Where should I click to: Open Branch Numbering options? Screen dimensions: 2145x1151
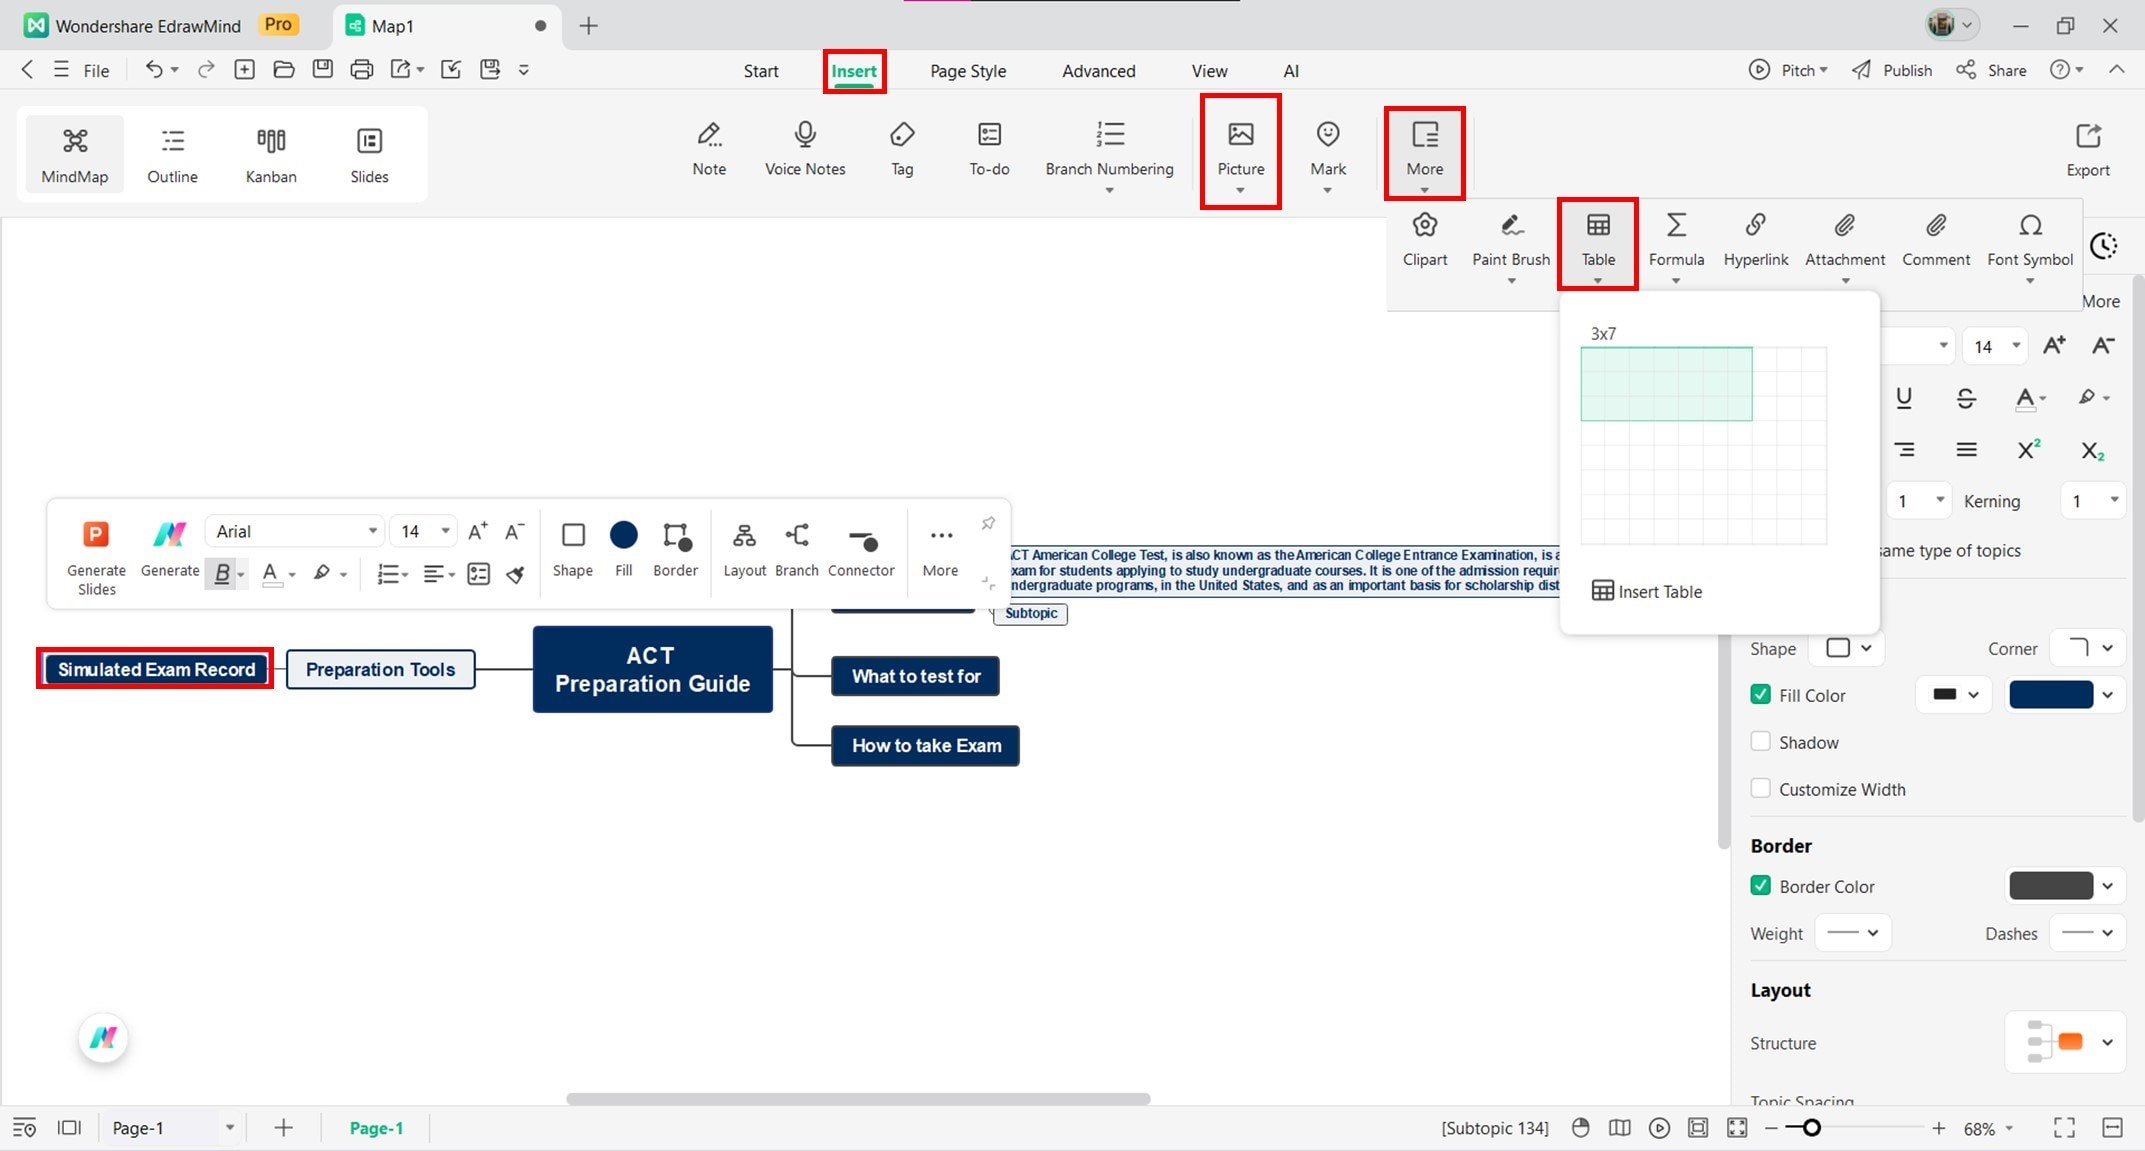[x=1109, y=155]
